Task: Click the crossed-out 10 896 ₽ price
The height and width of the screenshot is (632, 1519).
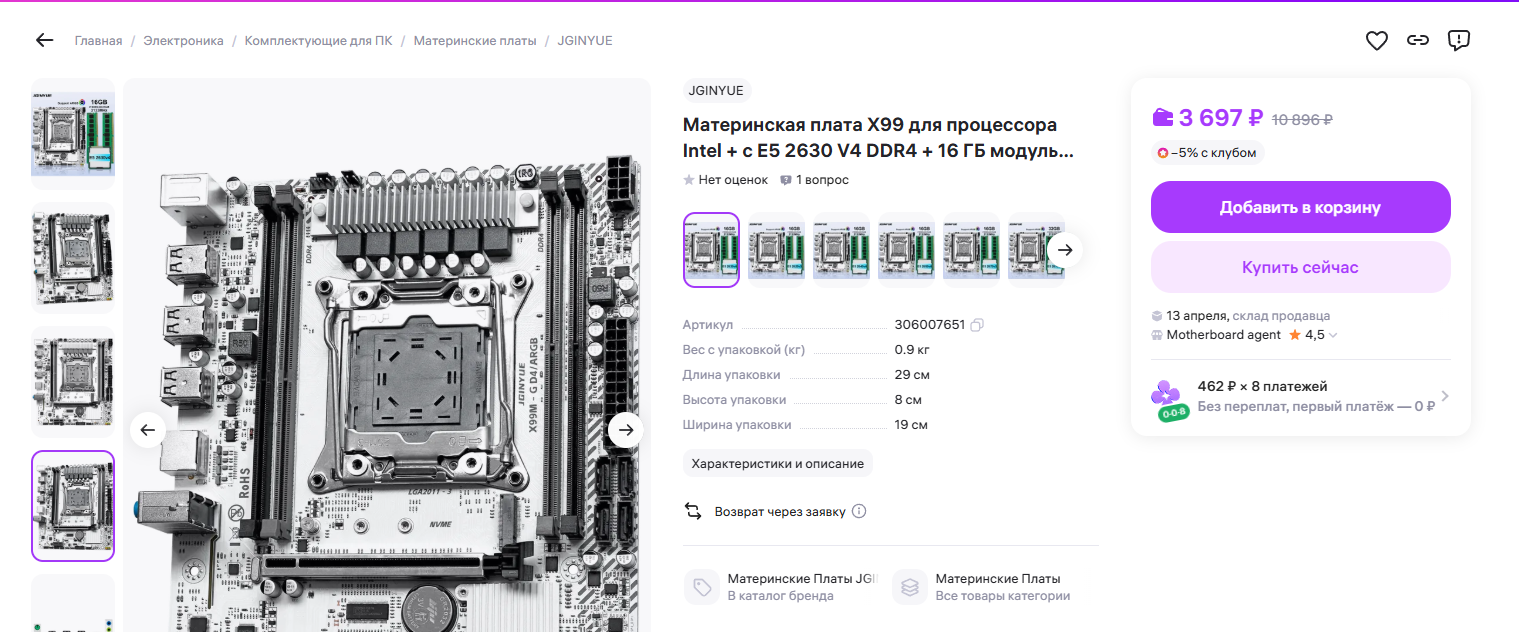Action: 1302,119
